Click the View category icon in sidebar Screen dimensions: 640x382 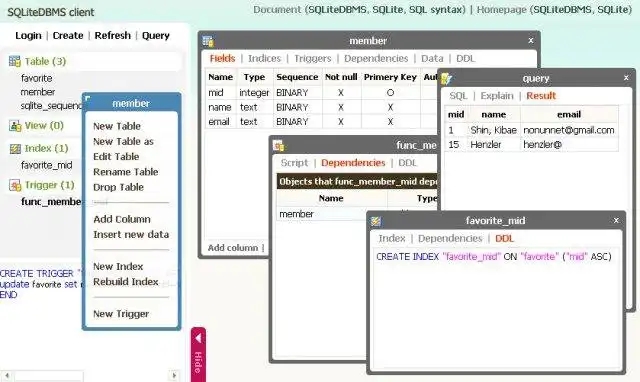tap(15, 126)
